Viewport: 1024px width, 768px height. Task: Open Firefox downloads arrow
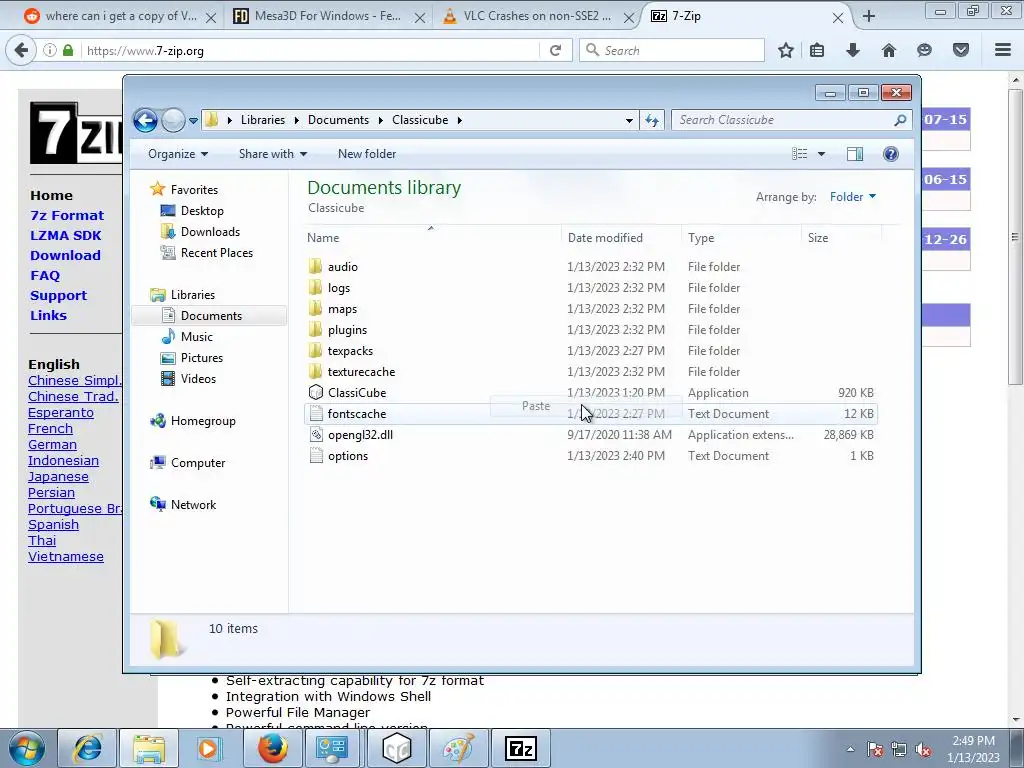(x=853, y=50)
